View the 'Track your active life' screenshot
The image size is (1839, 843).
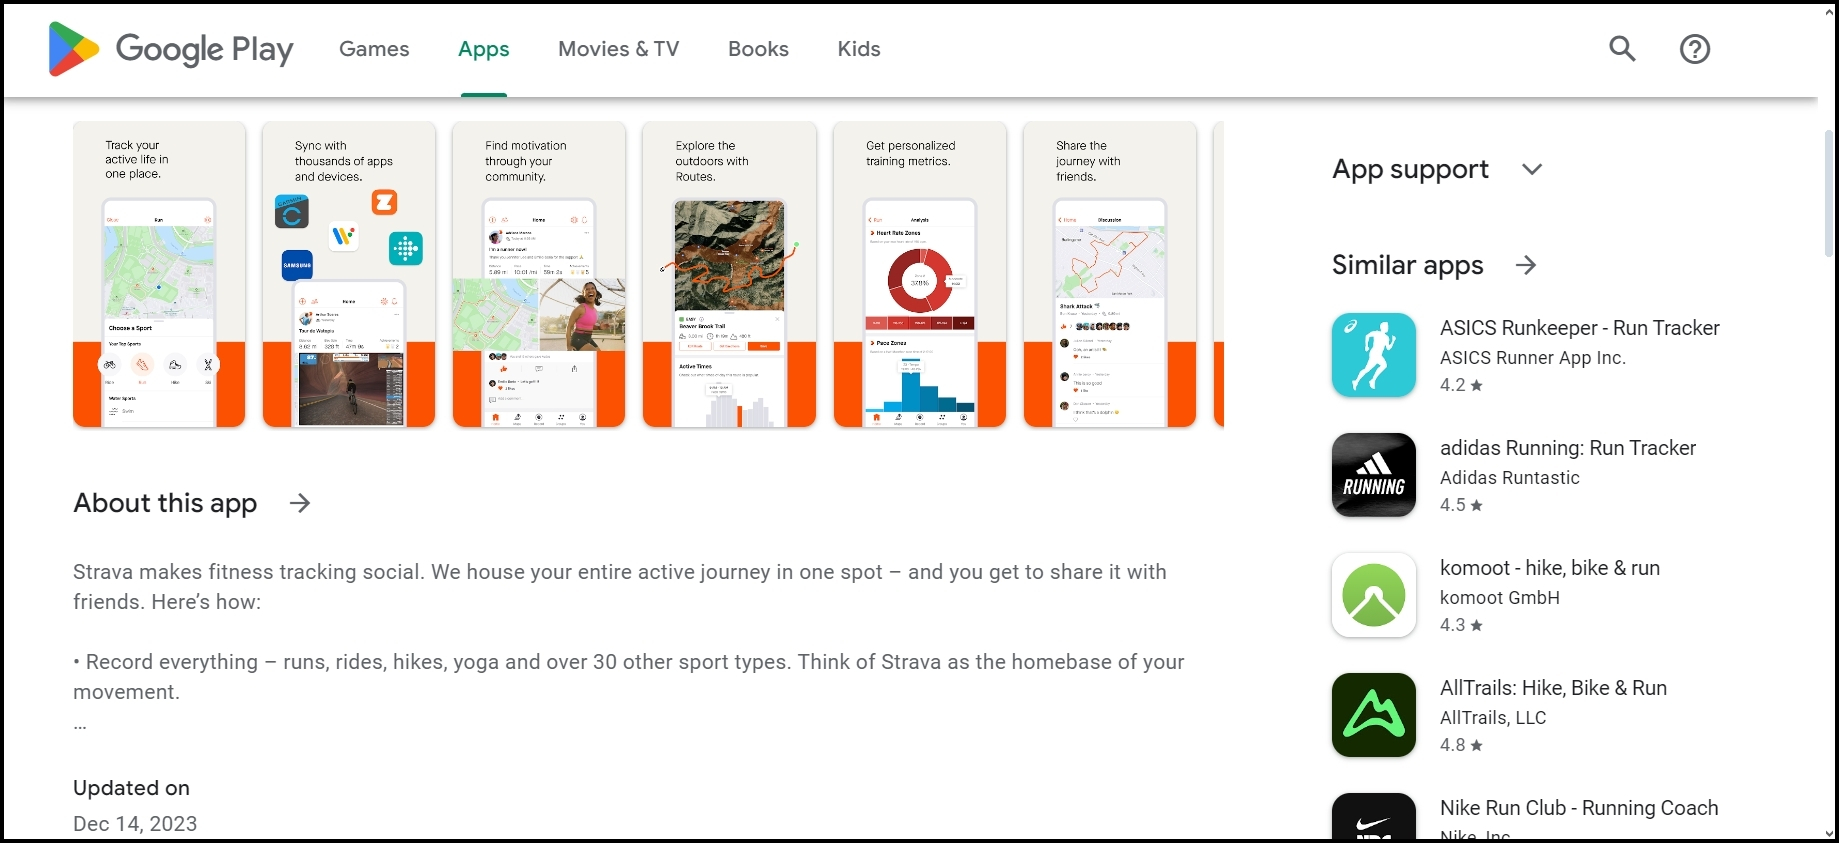159,274
